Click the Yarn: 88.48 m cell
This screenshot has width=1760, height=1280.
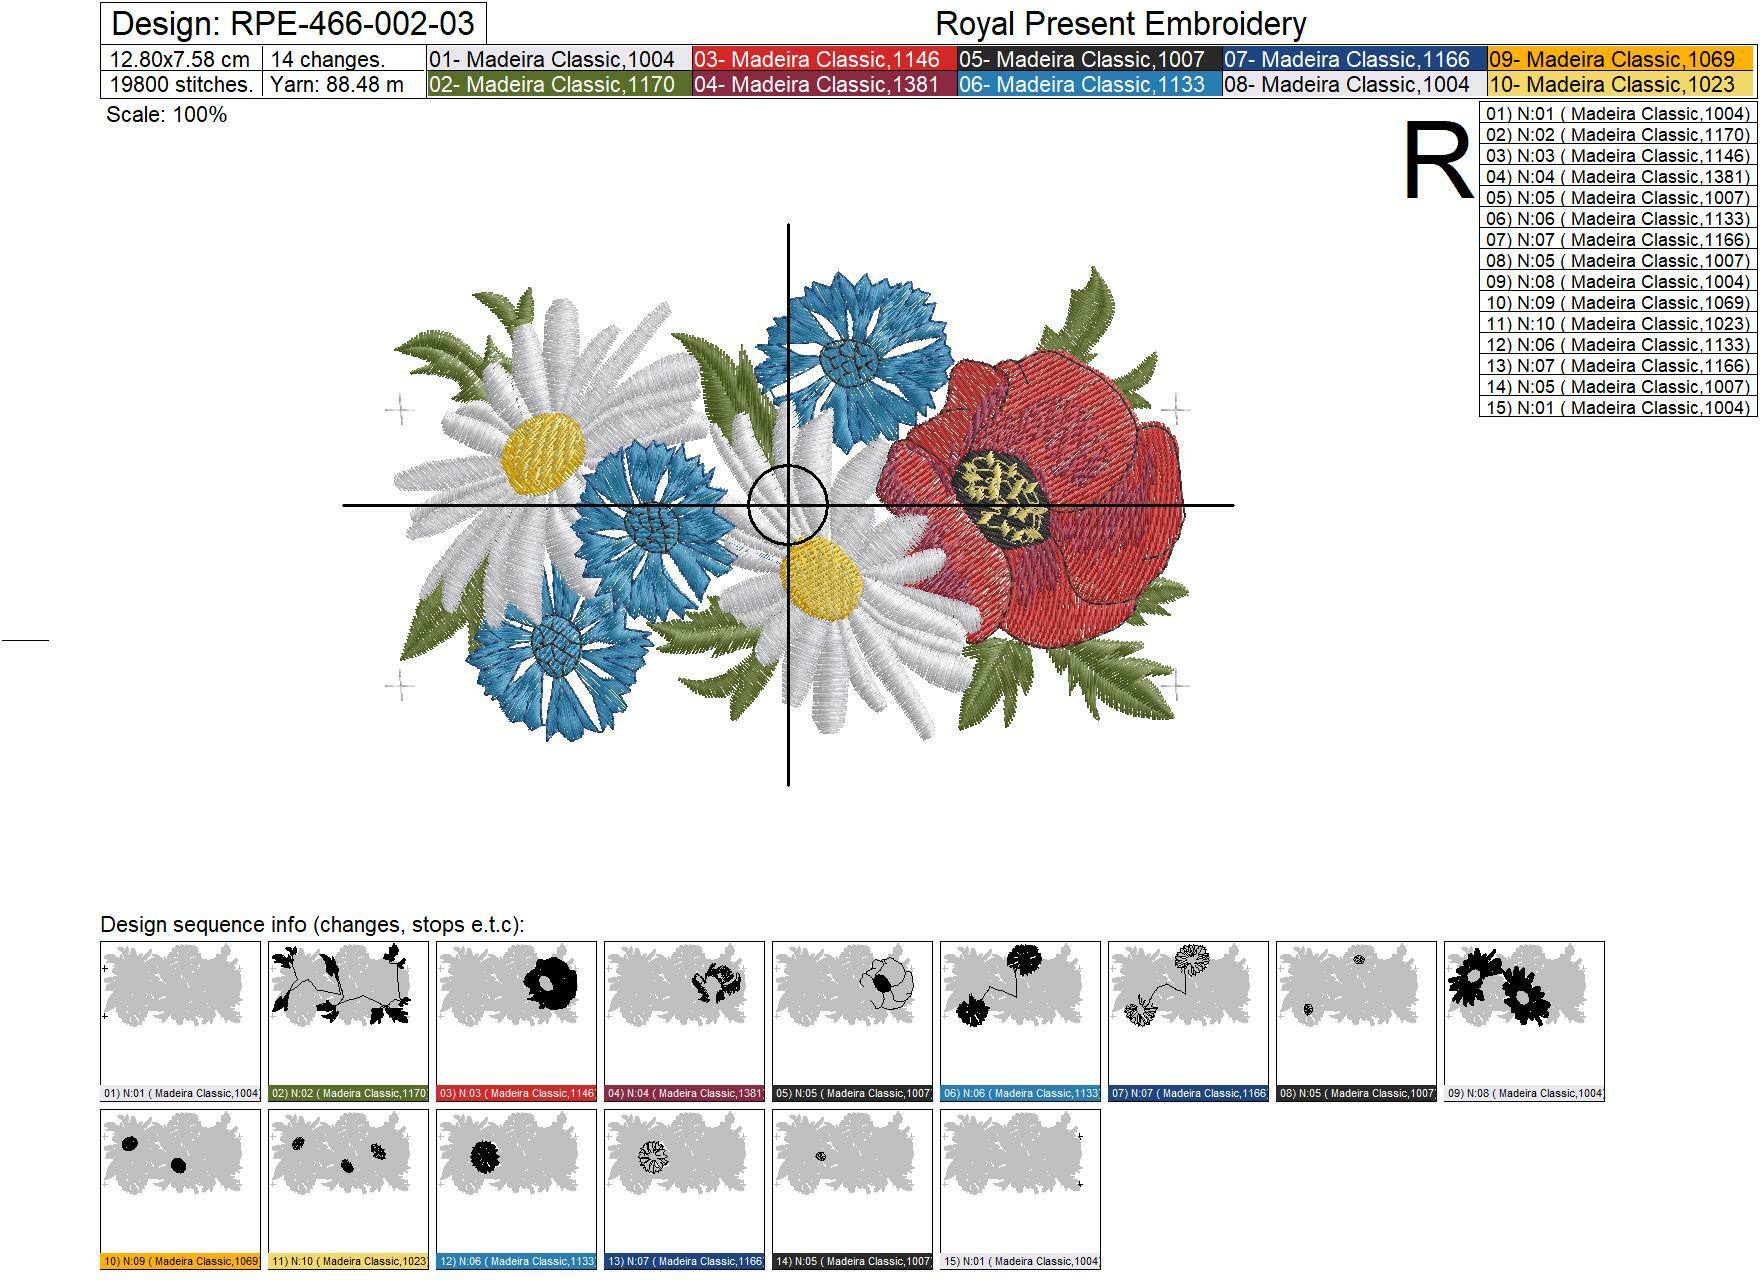pyautogui.click(x=344, y=84)
